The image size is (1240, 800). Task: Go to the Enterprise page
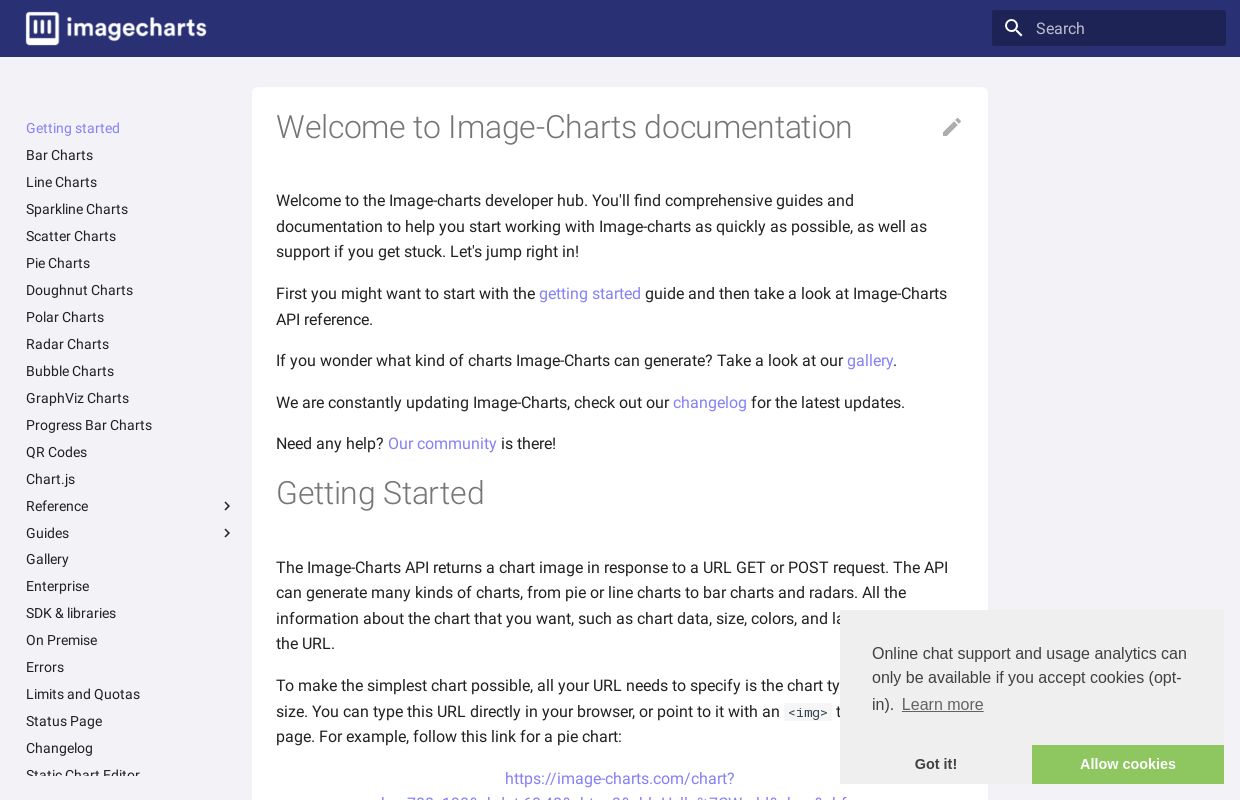click(57, 586)
